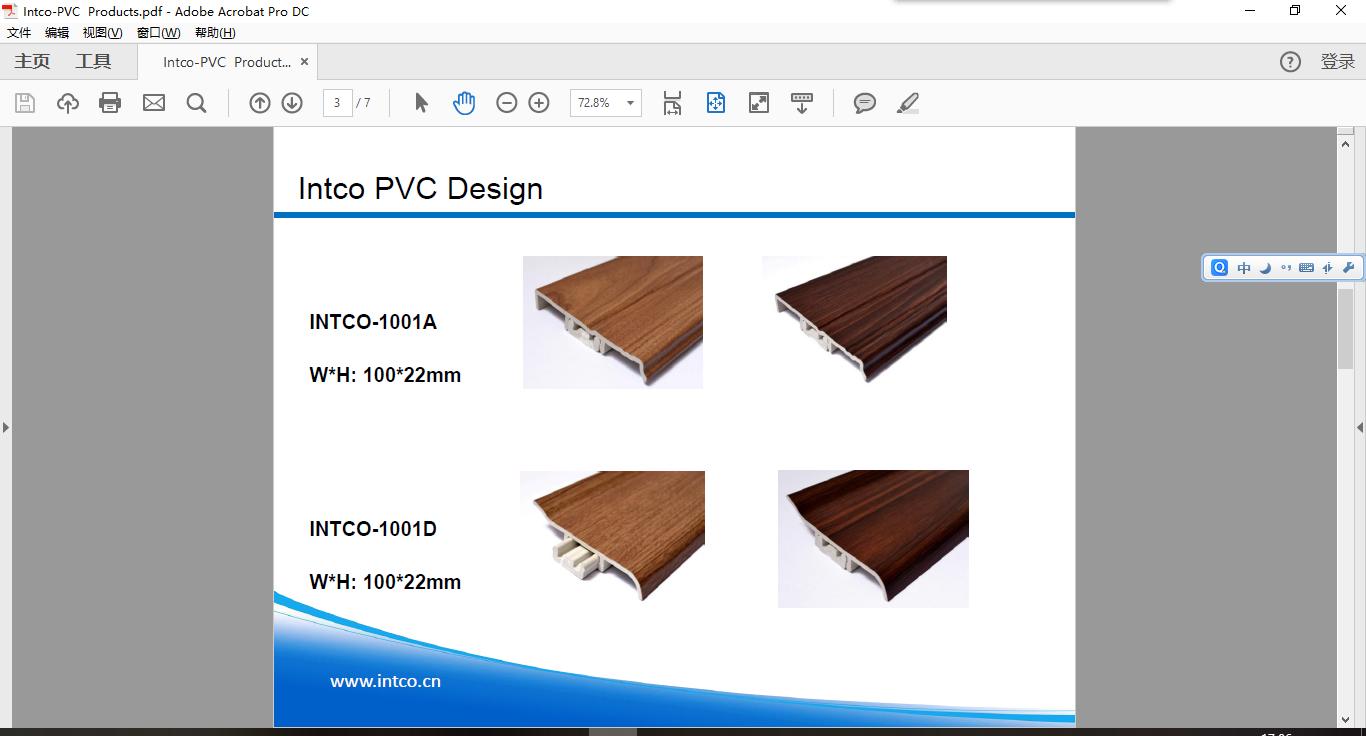The height and width of the screenshot is (736, 1366).
Task: Click the Intco PVC Design heading
Action: [420, 188]
